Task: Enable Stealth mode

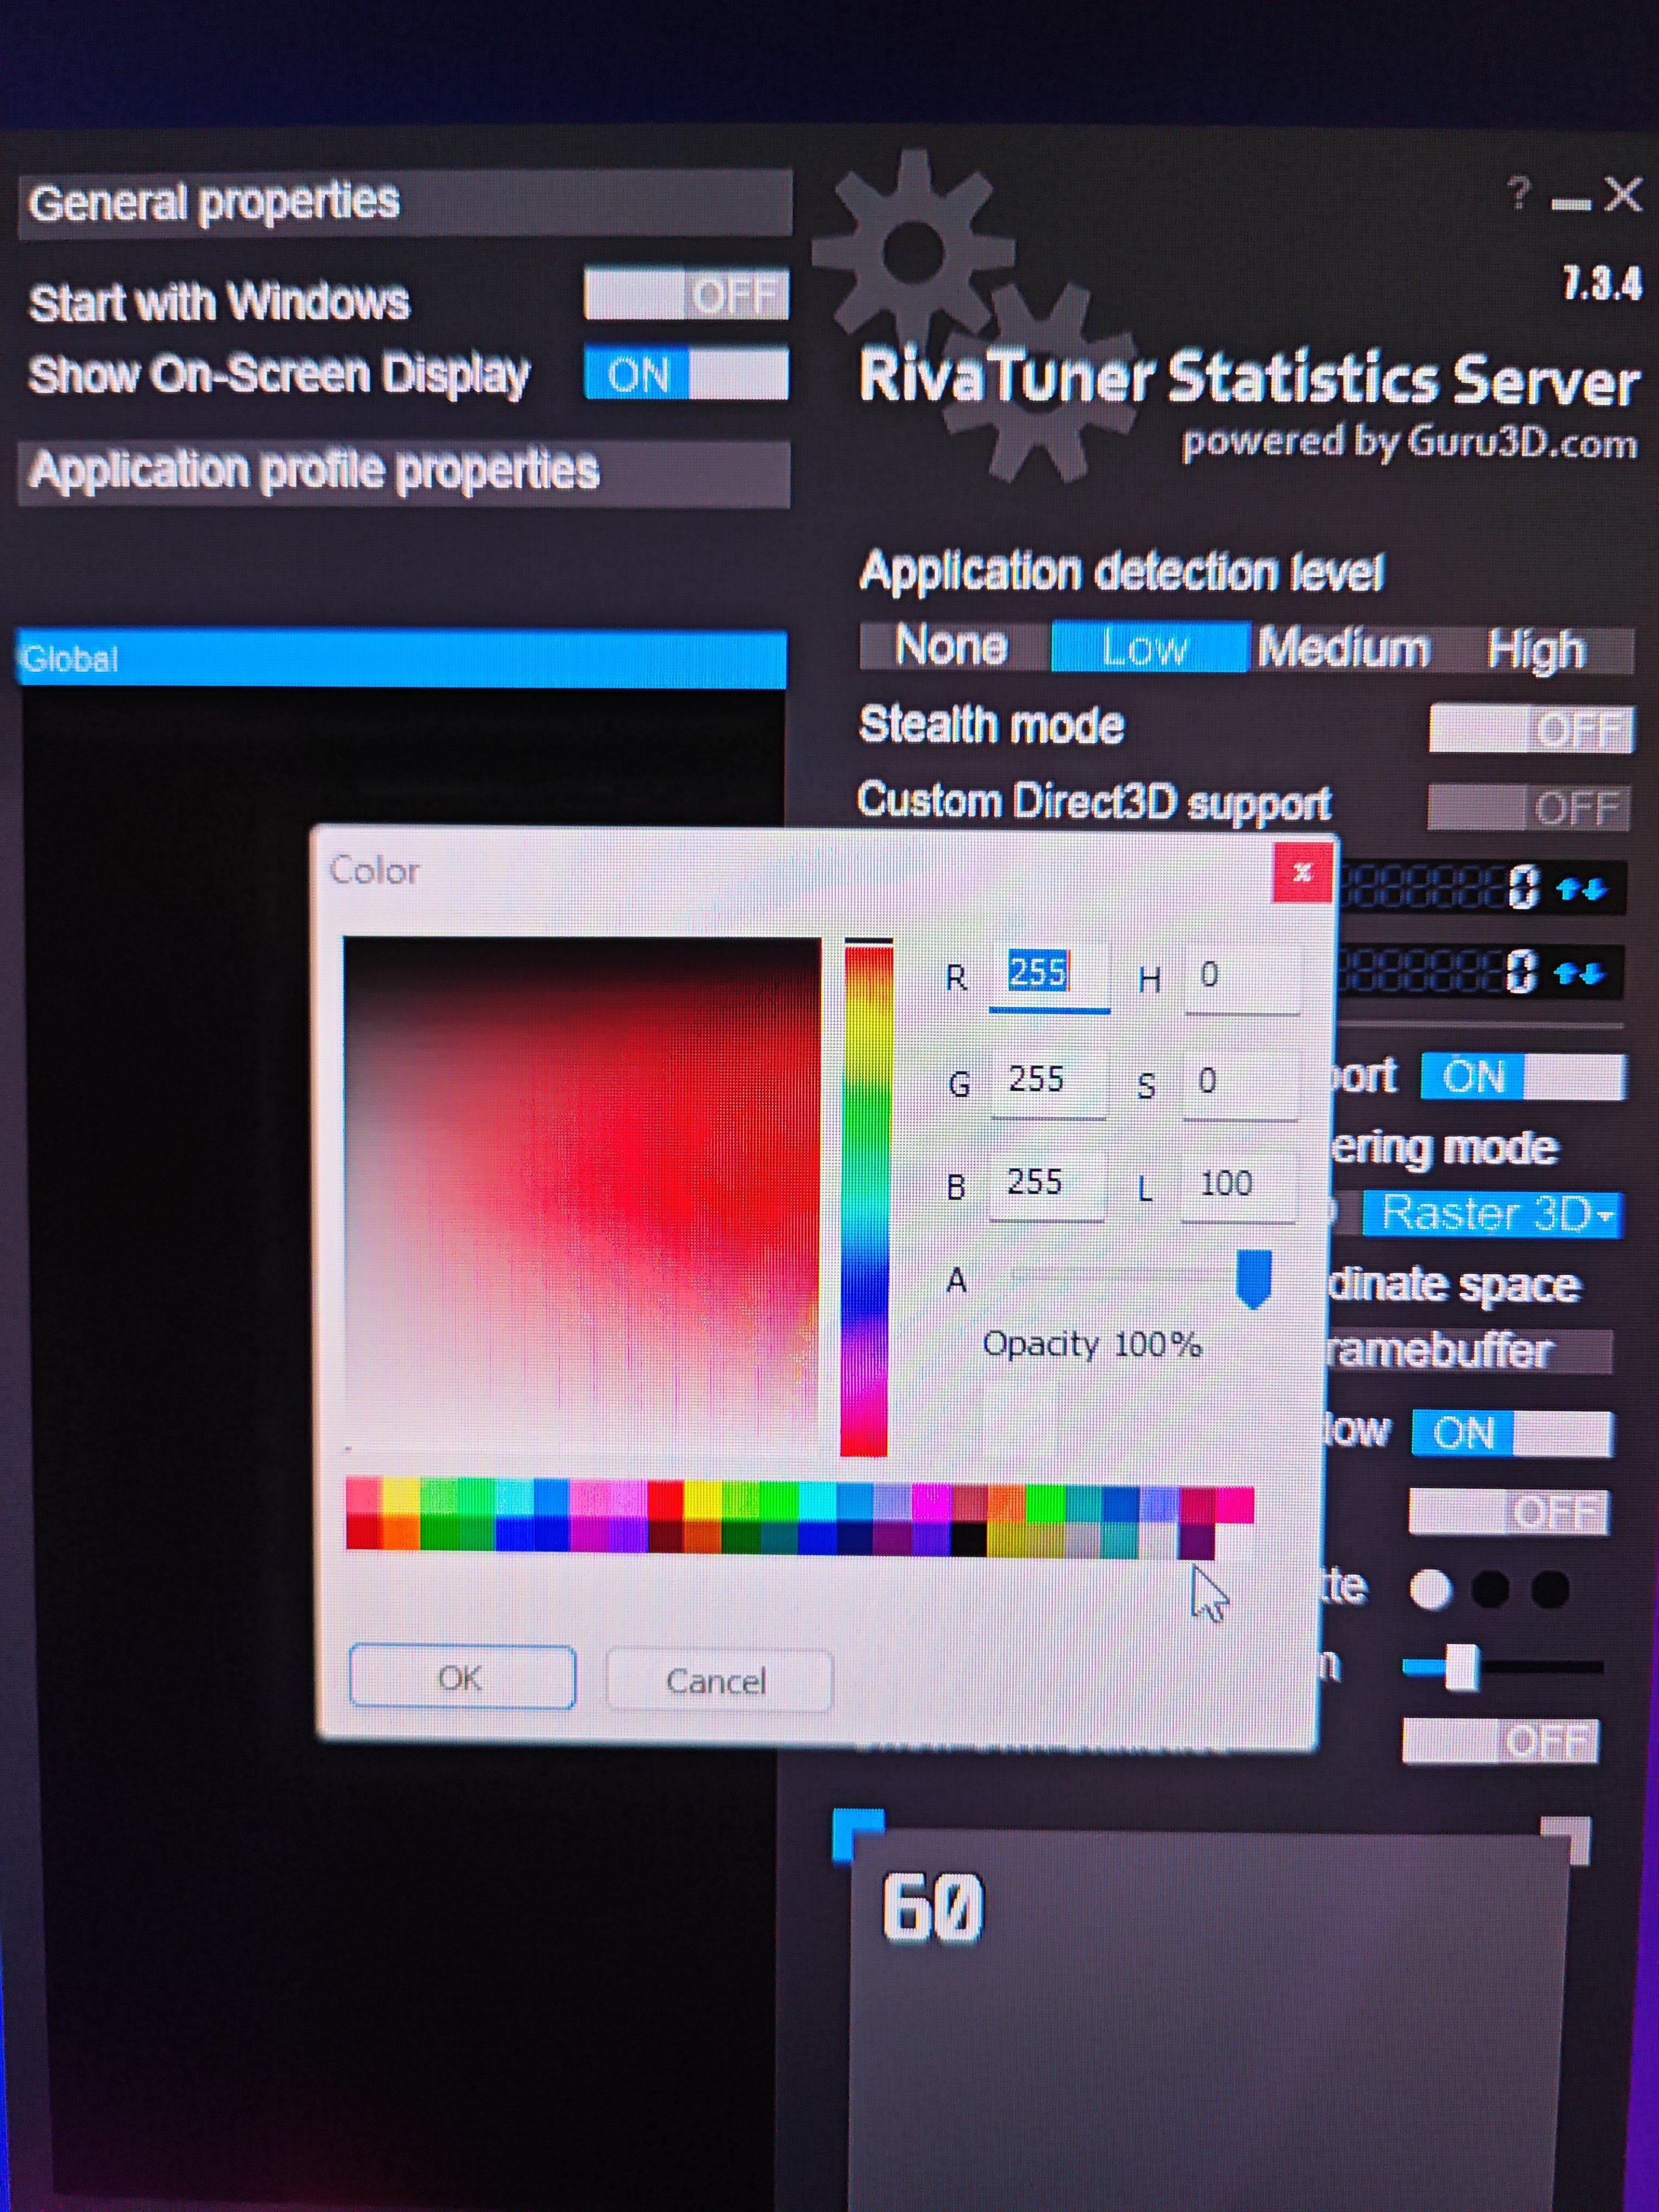Action: pos(1531,729)
